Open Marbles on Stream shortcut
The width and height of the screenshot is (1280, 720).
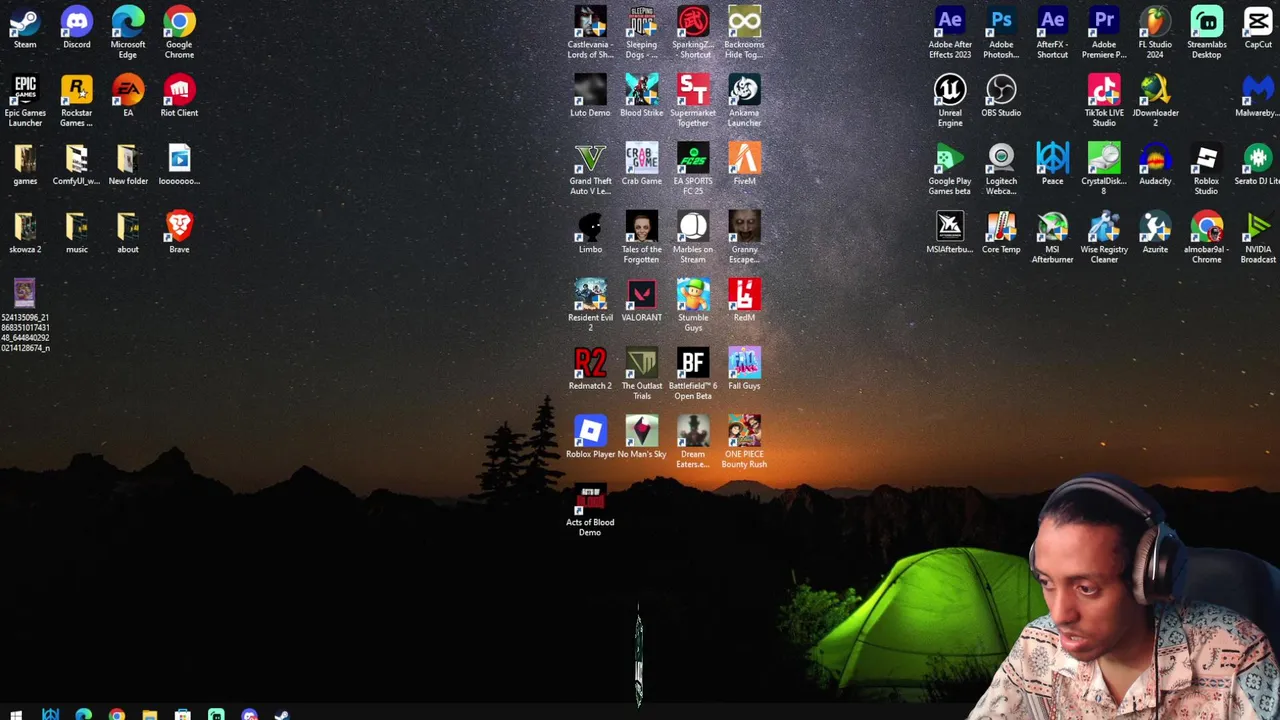[693, 227]
